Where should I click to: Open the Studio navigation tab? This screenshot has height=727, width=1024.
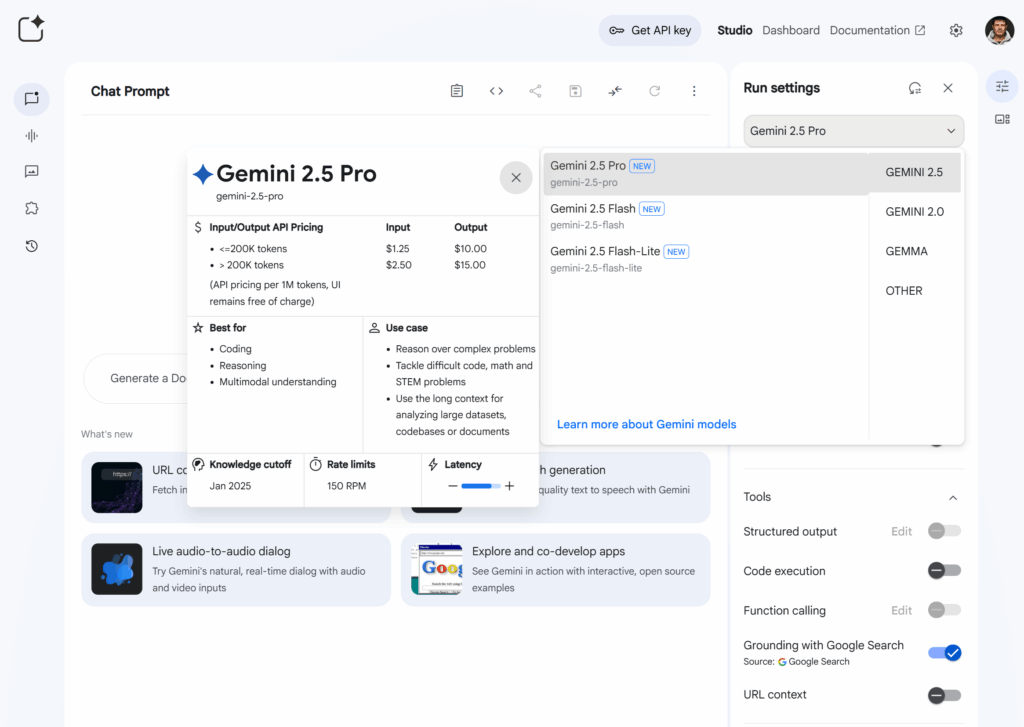click(735, 30)
